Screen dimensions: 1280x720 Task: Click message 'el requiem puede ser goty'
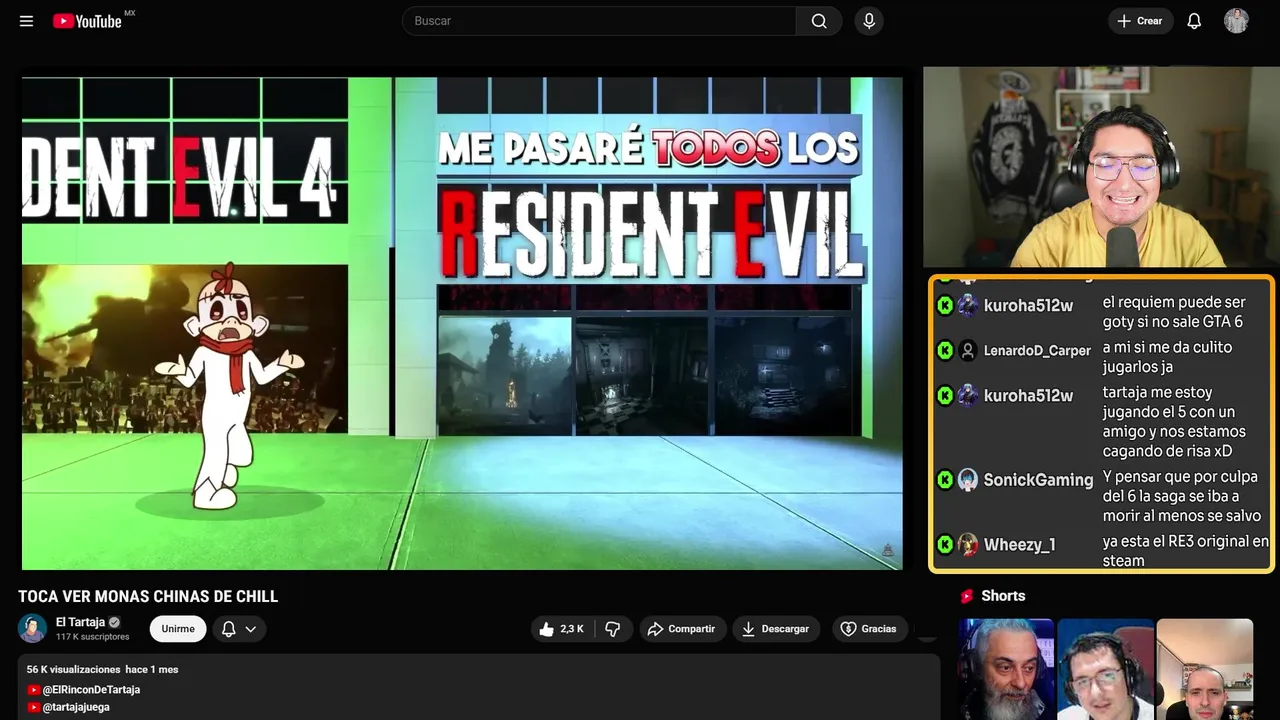1174,312
